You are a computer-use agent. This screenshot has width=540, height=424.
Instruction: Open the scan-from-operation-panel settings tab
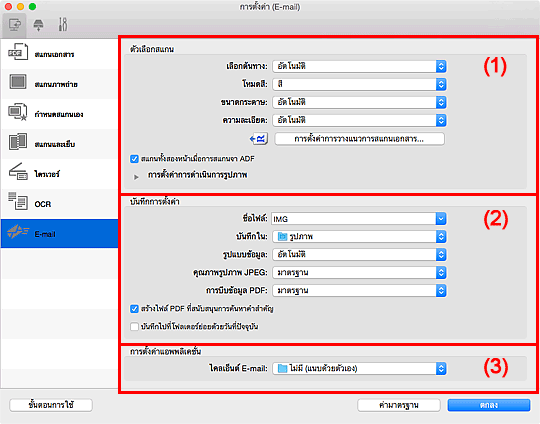click(38, 25)
